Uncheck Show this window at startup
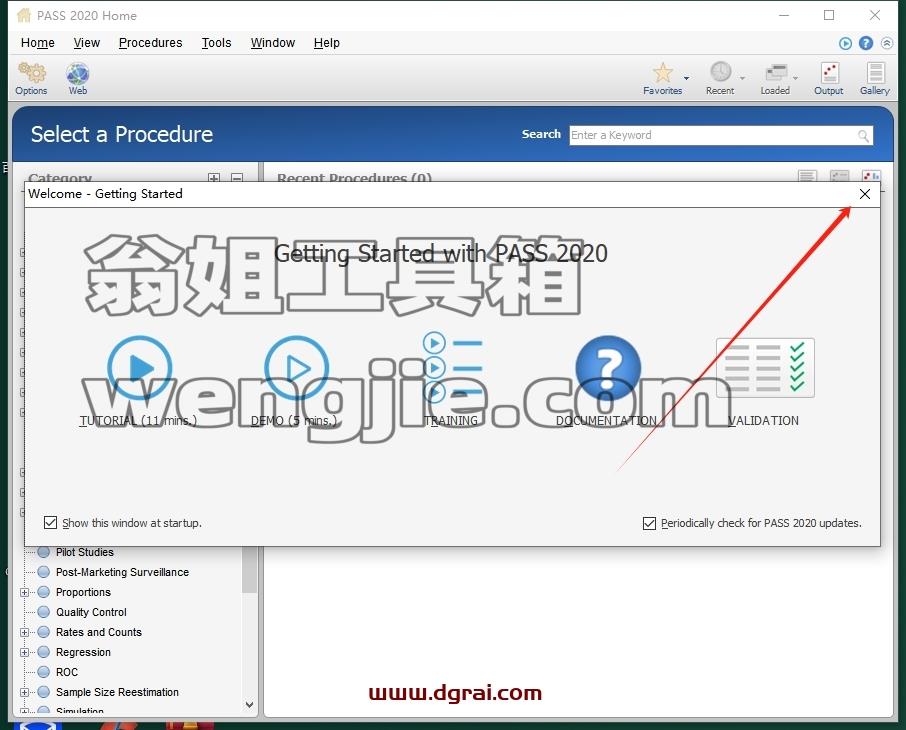This screenshot has width=906, height=730. click(50, 523)
